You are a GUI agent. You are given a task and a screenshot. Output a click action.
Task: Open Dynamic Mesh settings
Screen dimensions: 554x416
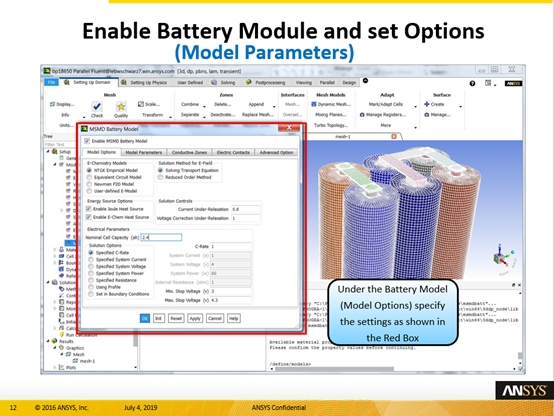(331, 104)
